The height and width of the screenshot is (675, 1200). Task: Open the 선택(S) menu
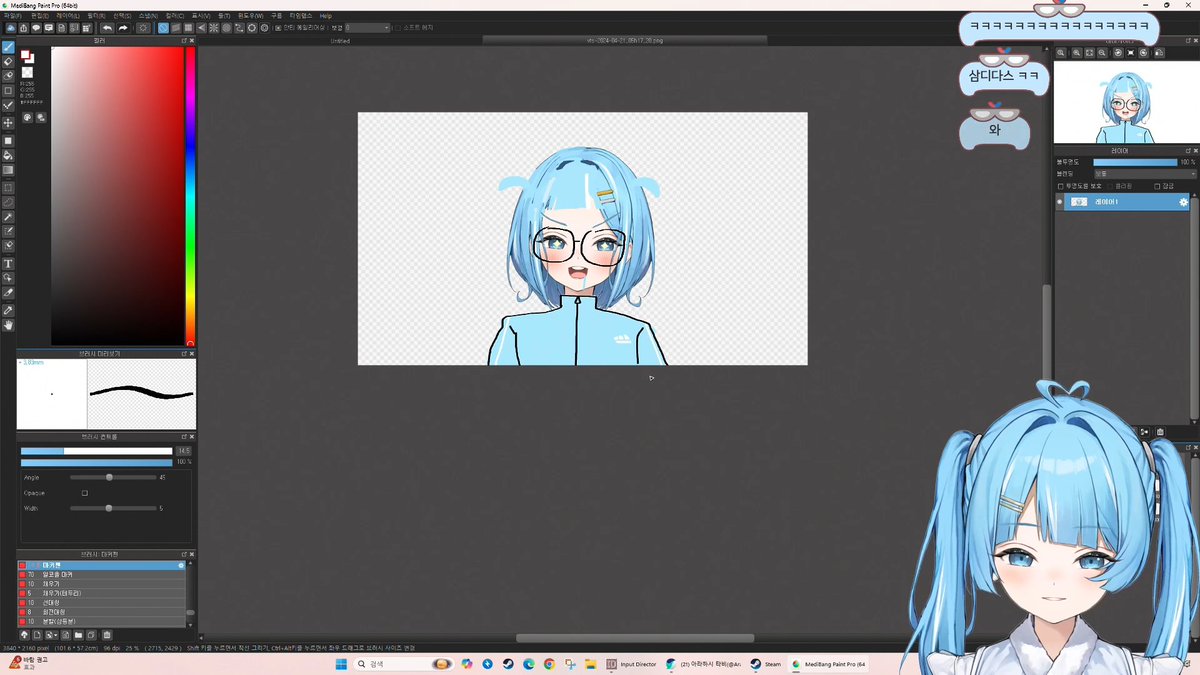click(121, 16)
